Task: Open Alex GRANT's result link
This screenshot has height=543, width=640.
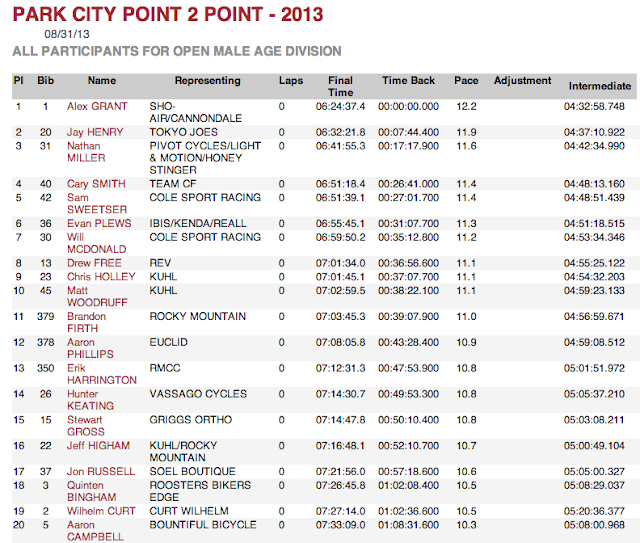Action: 97,107
